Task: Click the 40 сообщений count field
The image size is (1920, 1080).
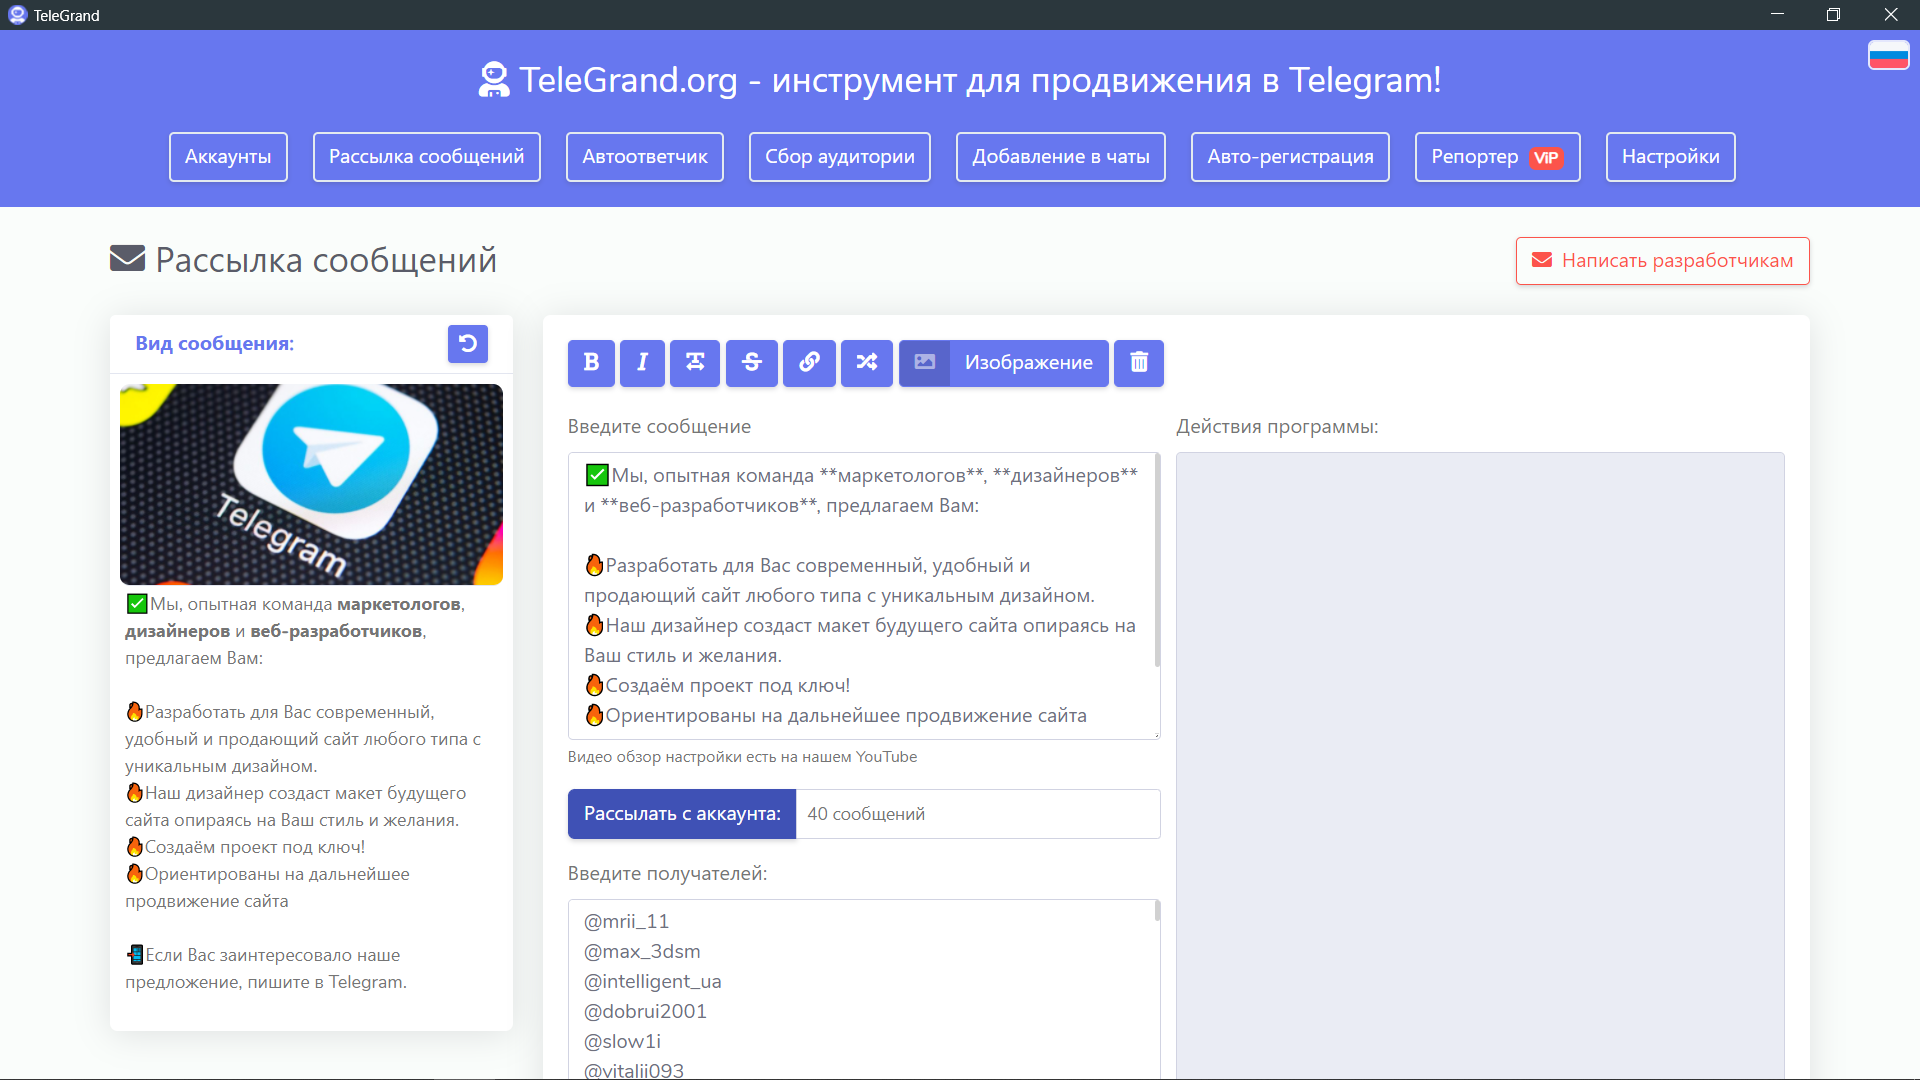Action: point(977,814)
